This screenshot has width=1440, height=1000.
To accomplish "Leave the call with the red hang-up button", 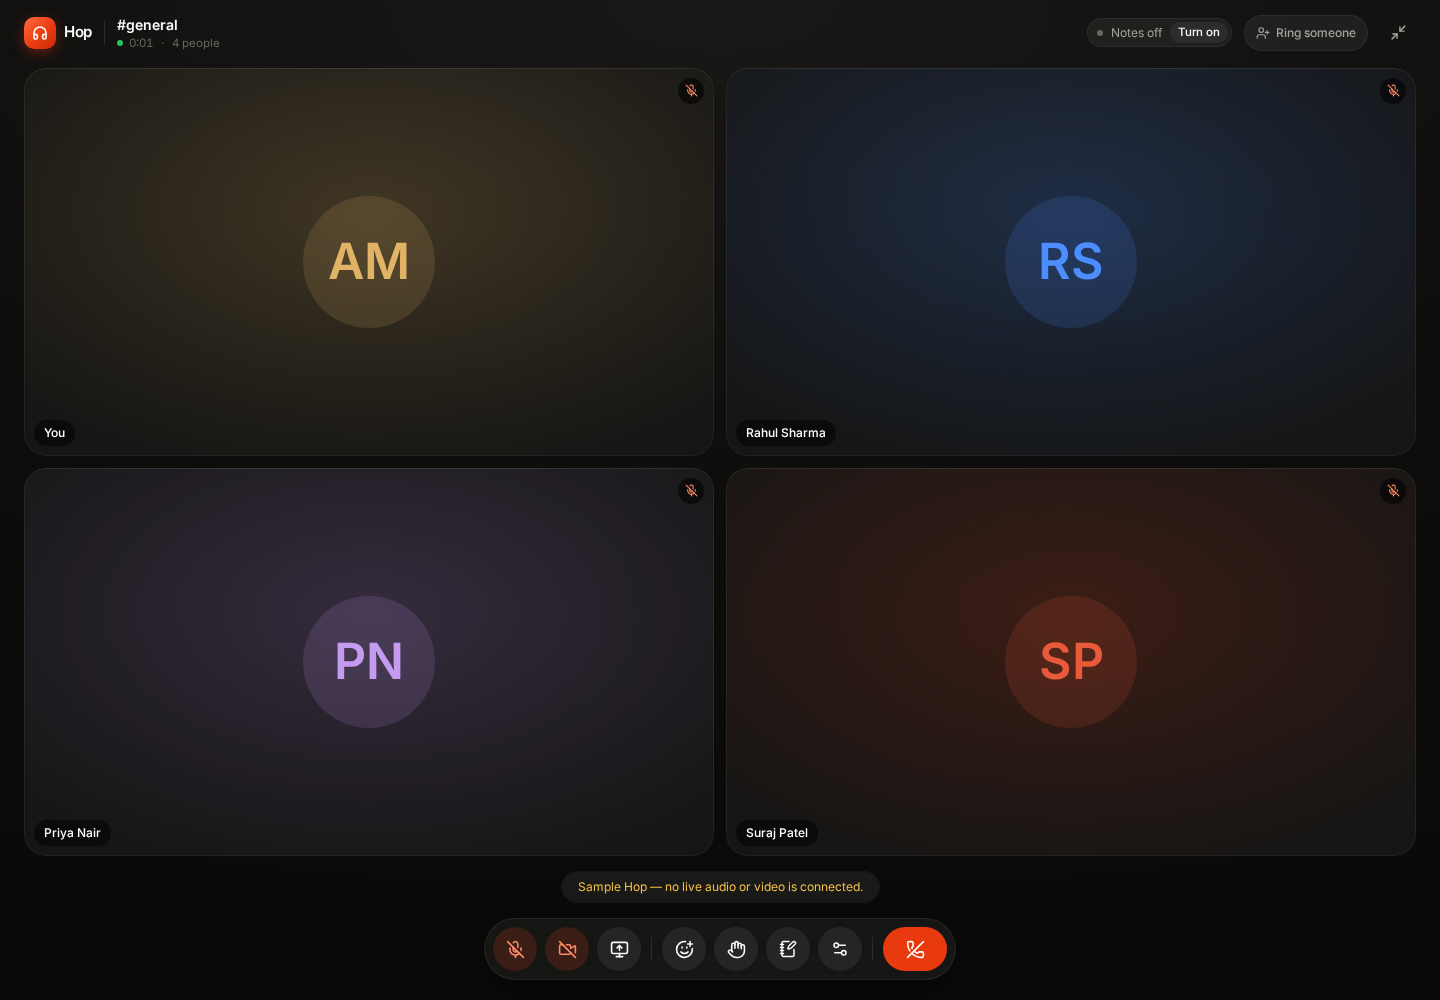I will (x=915, y=949).
